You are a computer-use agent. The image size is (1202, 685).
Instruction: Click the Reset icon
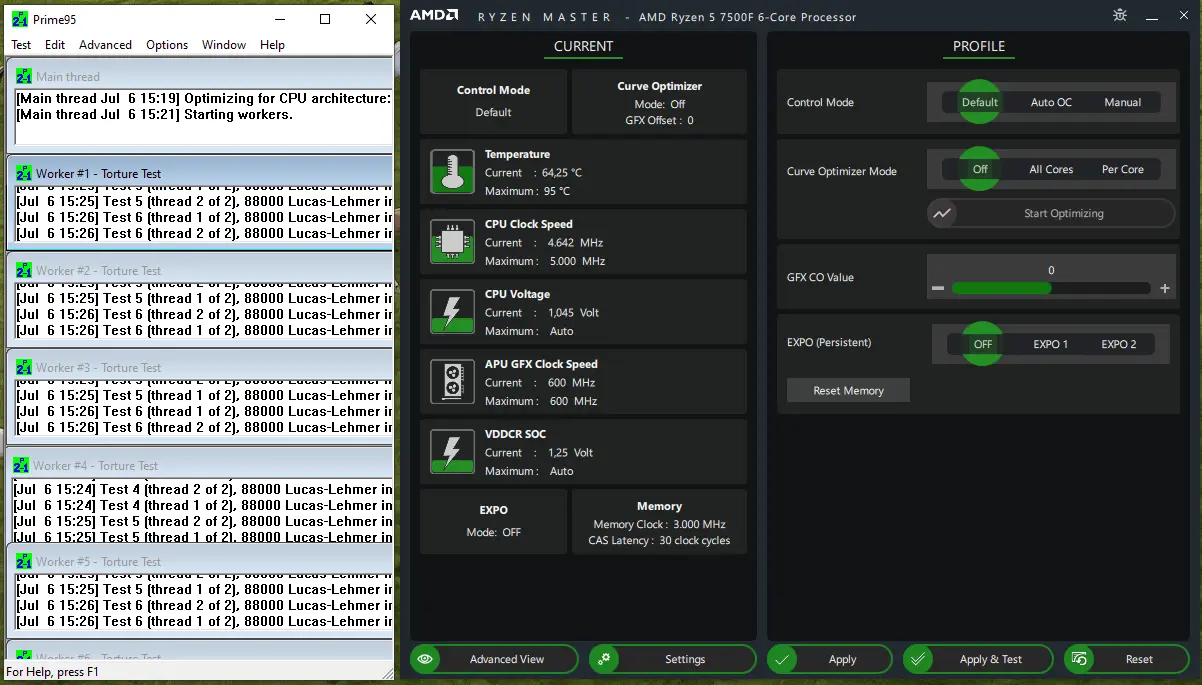(1080, 659)
